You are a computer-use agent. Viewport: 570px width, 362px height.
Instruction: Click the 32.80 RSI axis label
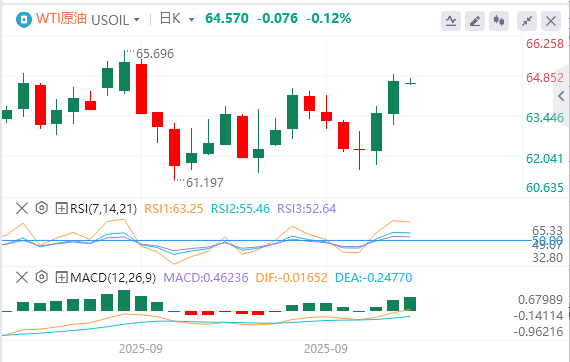pos(547,258)
